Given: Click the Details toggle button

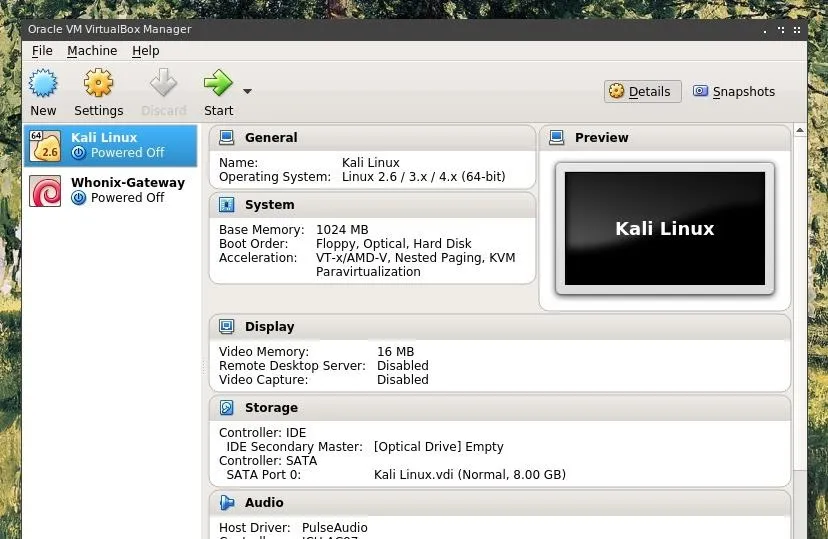Looking at the screenshot, I should click(643, 91).
